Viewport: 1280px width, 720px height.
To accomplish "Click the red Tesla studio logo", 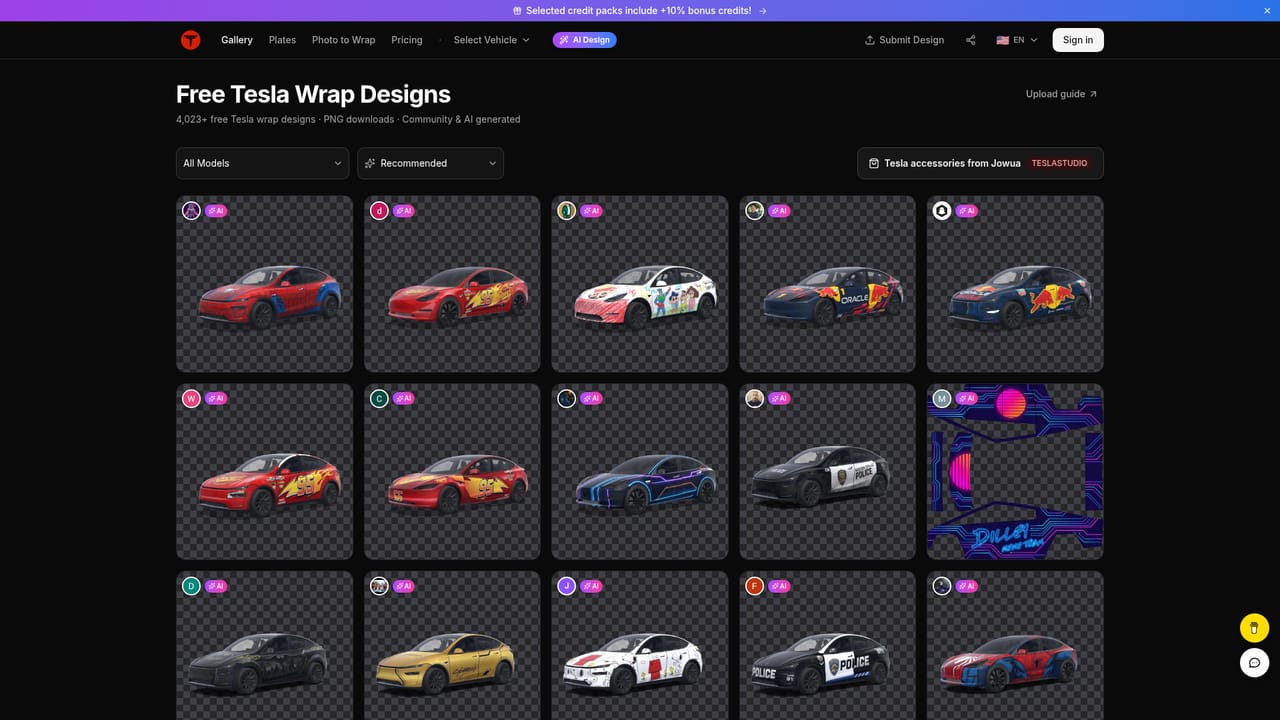I will pos(190,40).
